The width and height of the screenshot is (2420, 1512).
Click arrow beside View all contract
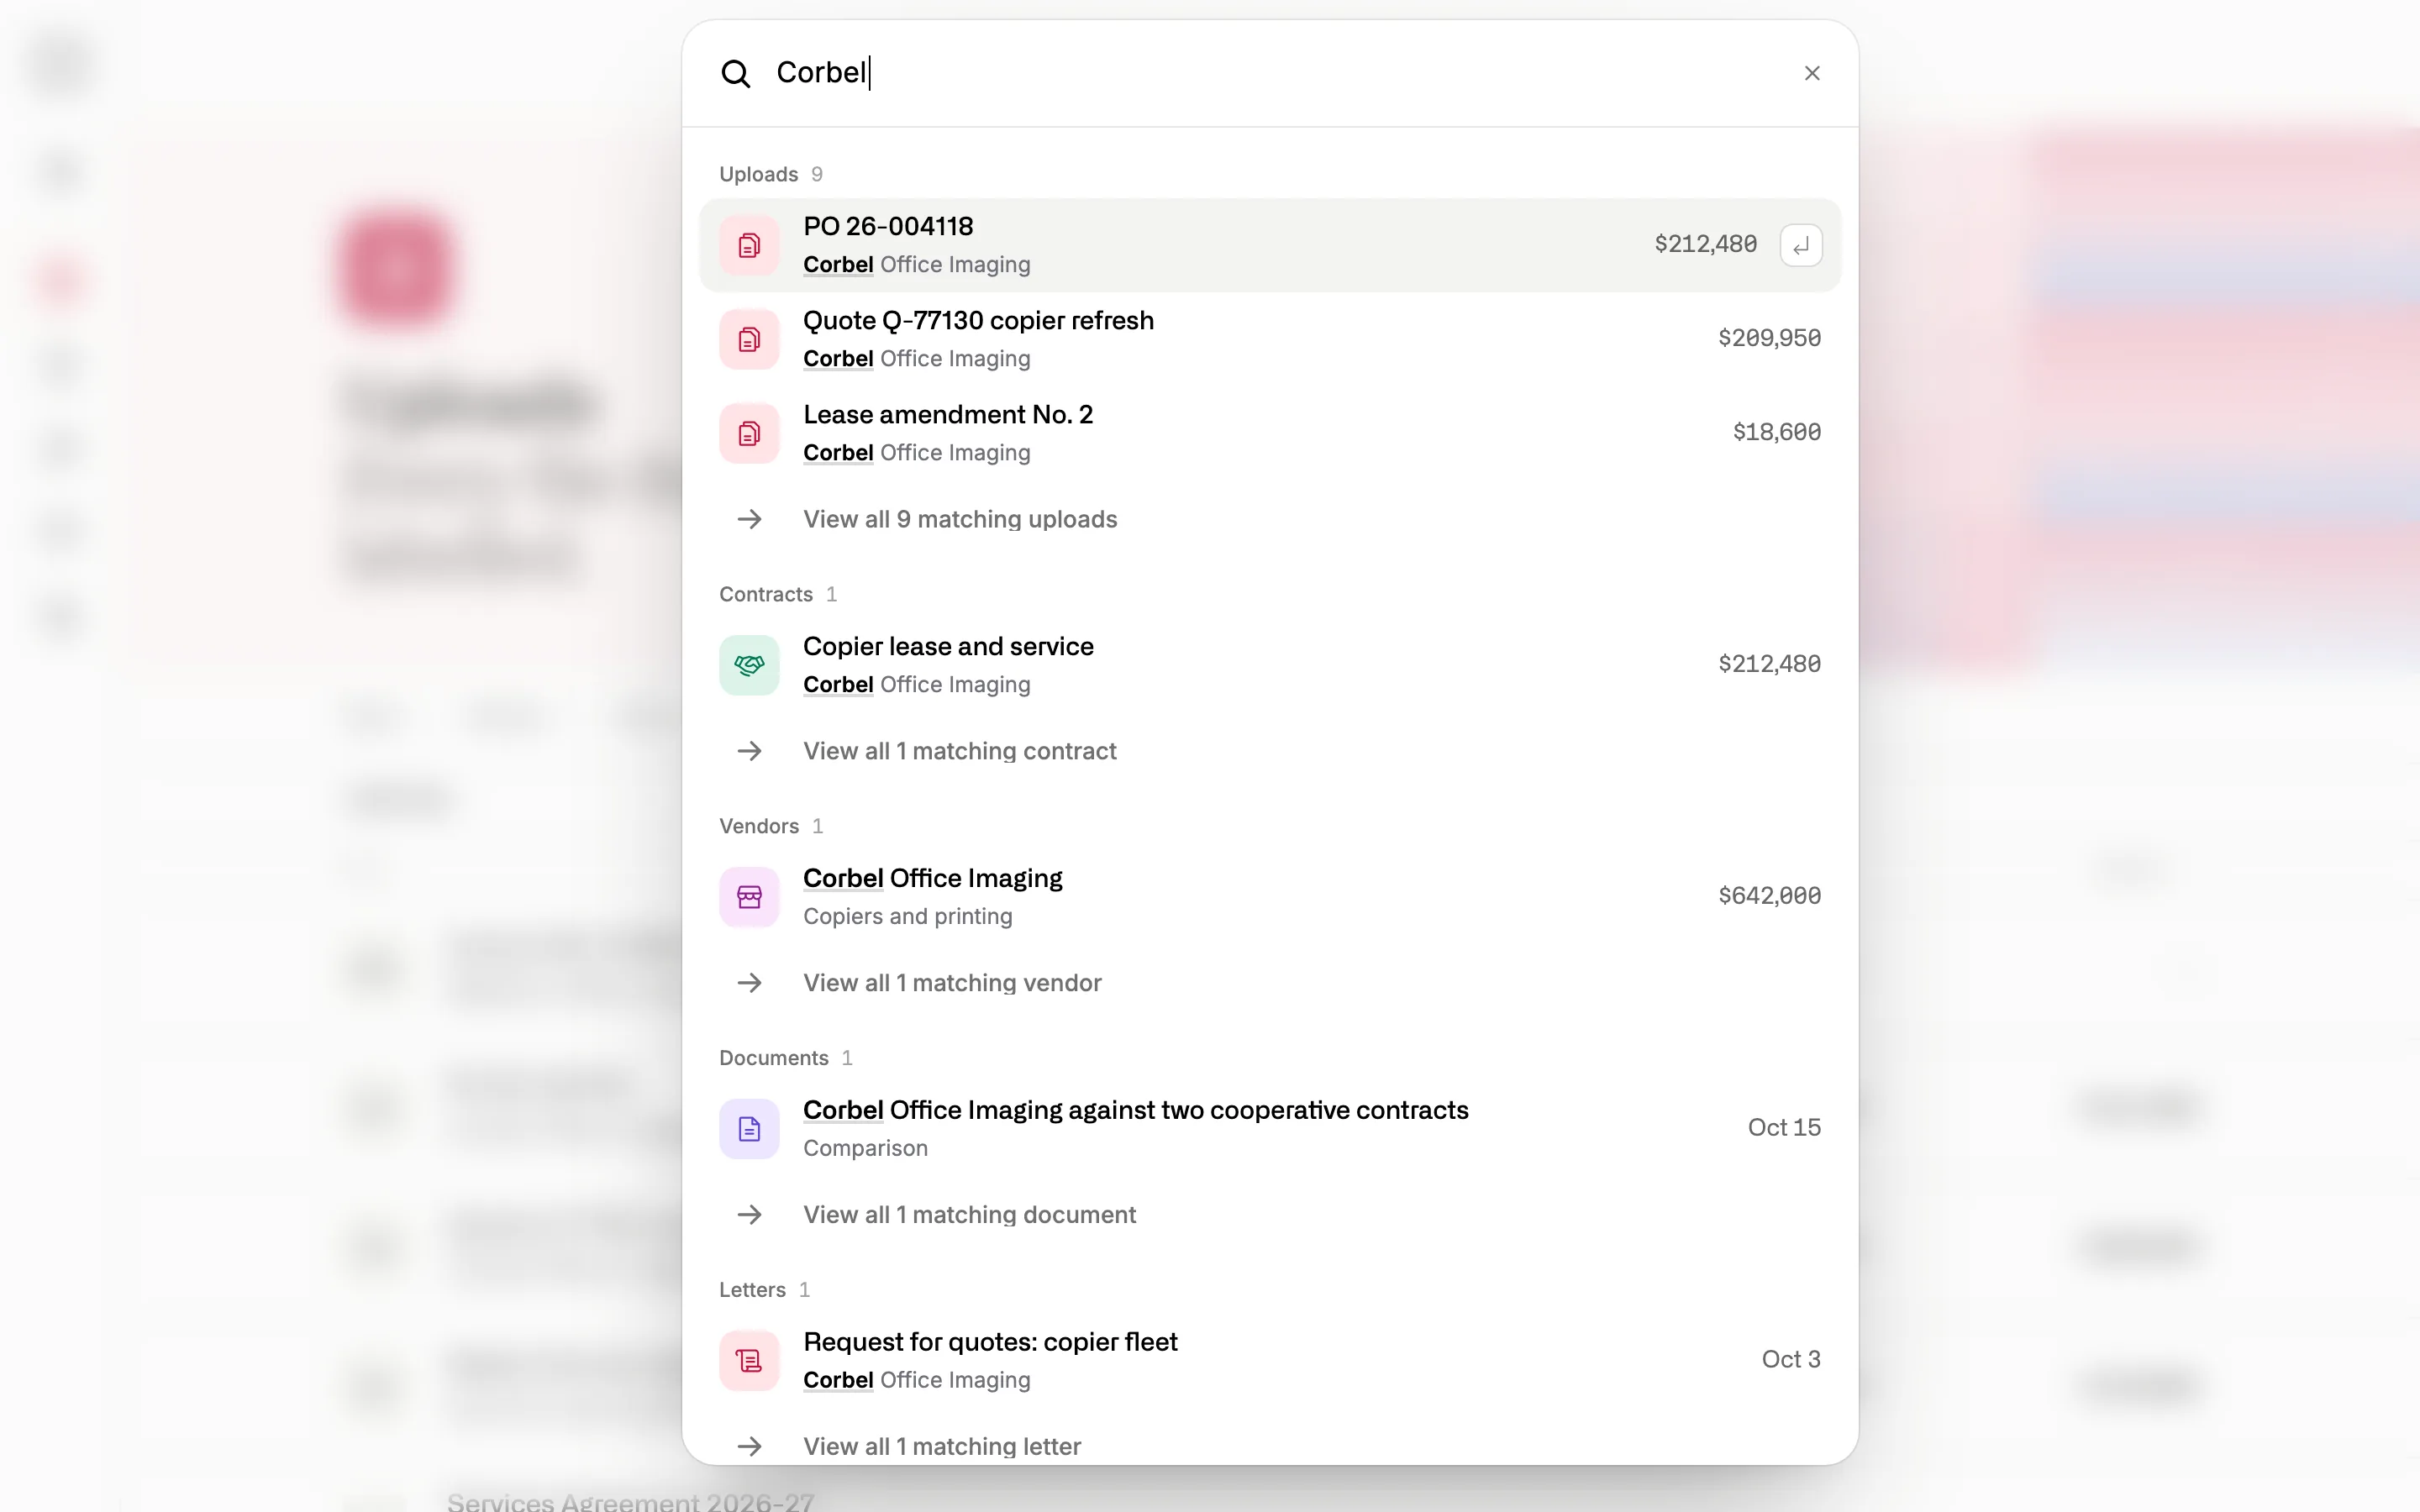749,751
